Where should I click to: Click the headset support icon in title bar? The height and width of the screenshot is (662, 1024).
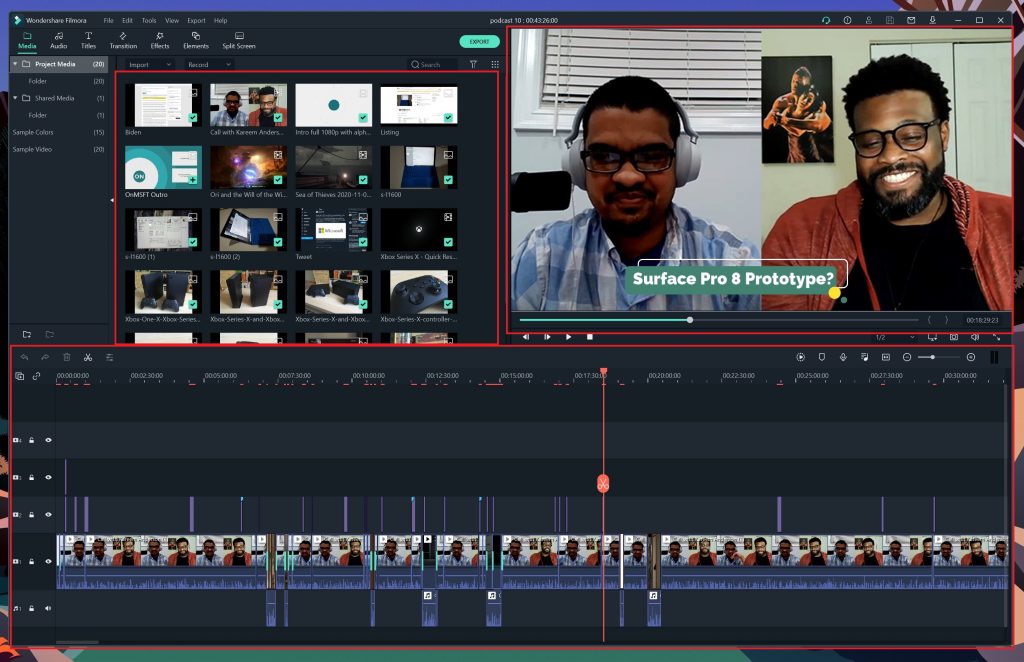[826, 20]
